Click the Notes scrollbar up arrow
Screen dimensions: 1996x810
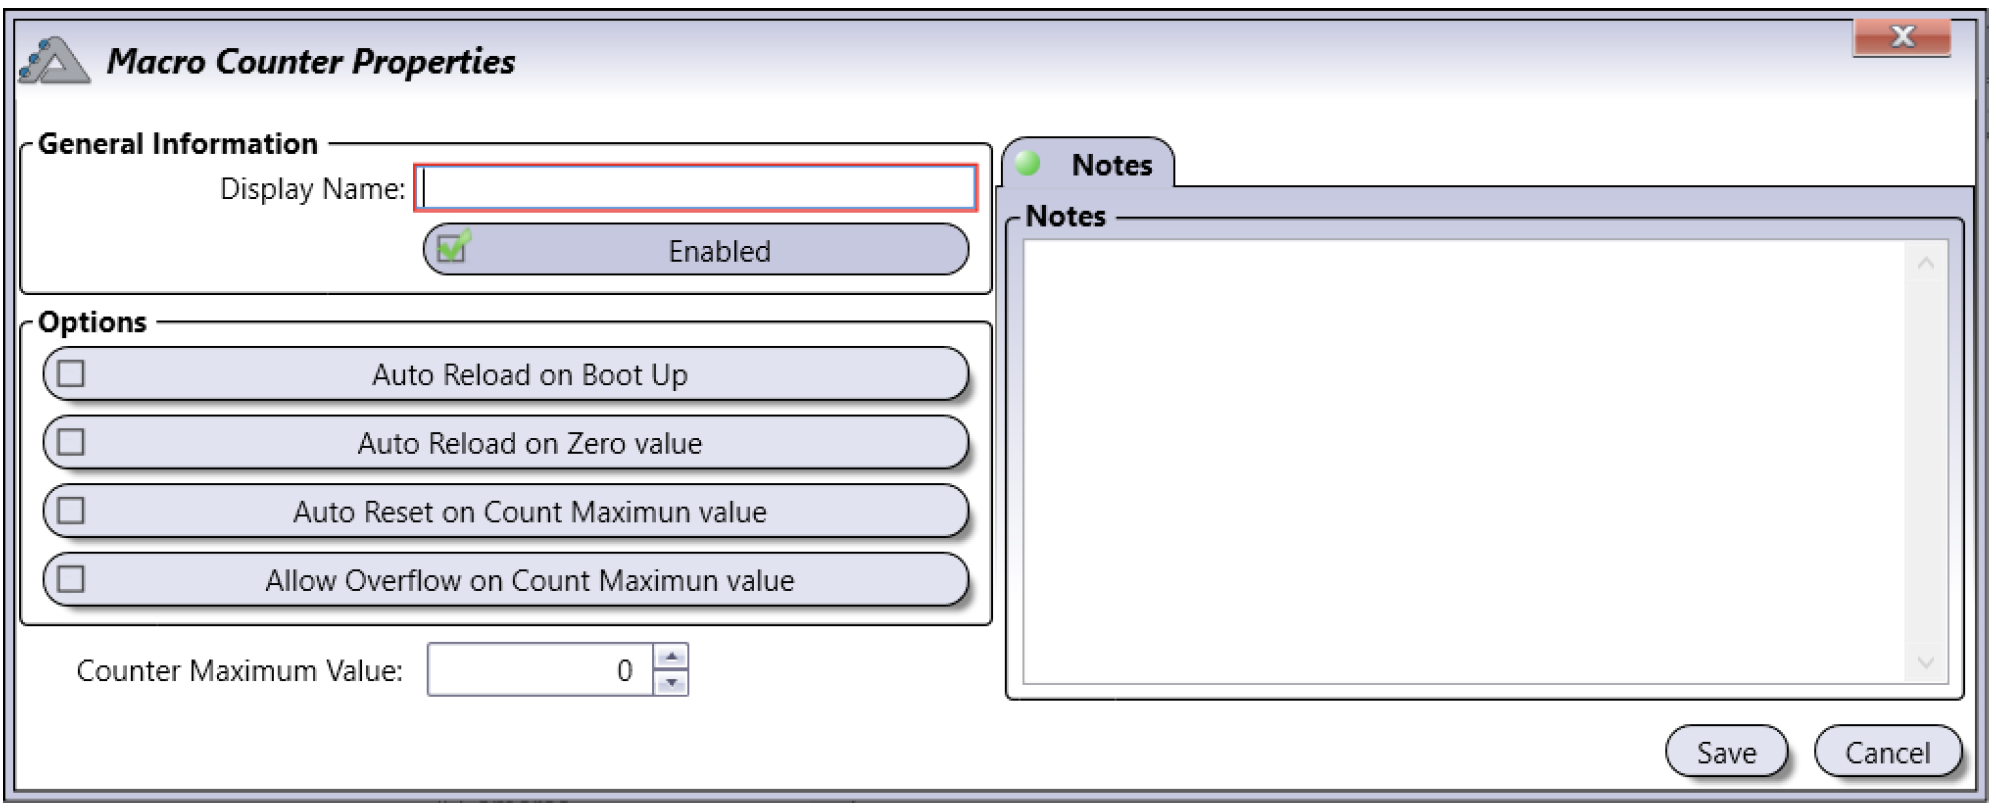click(1927, 263)
